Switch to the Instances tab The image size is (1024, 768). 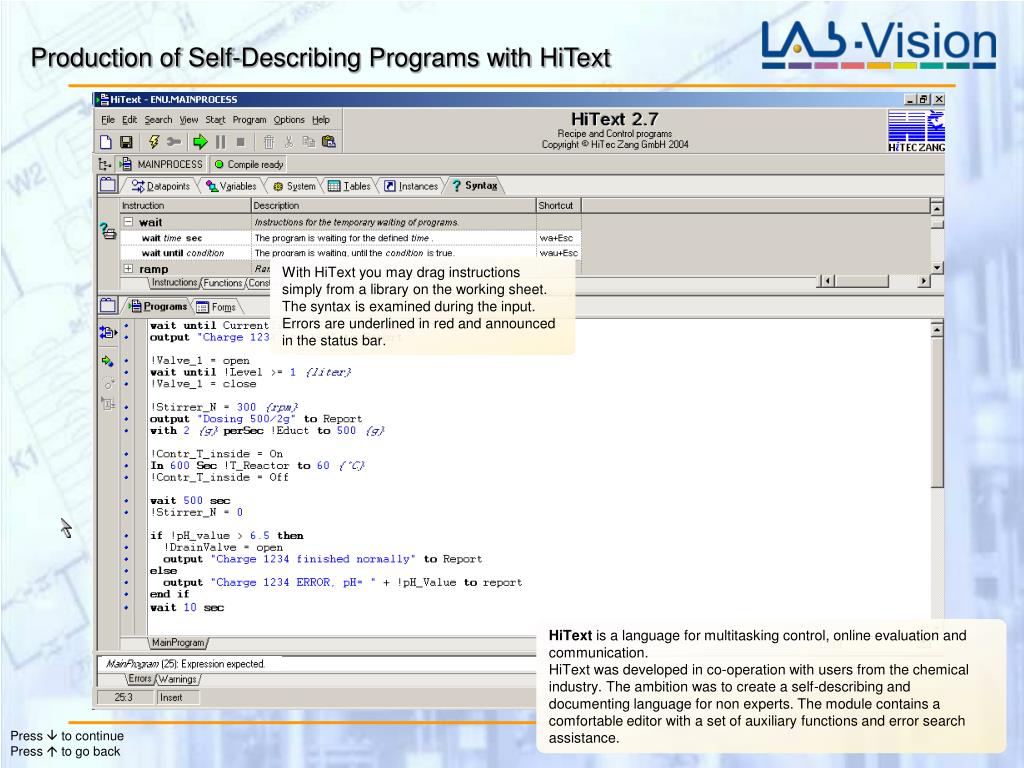click(411, 186)
